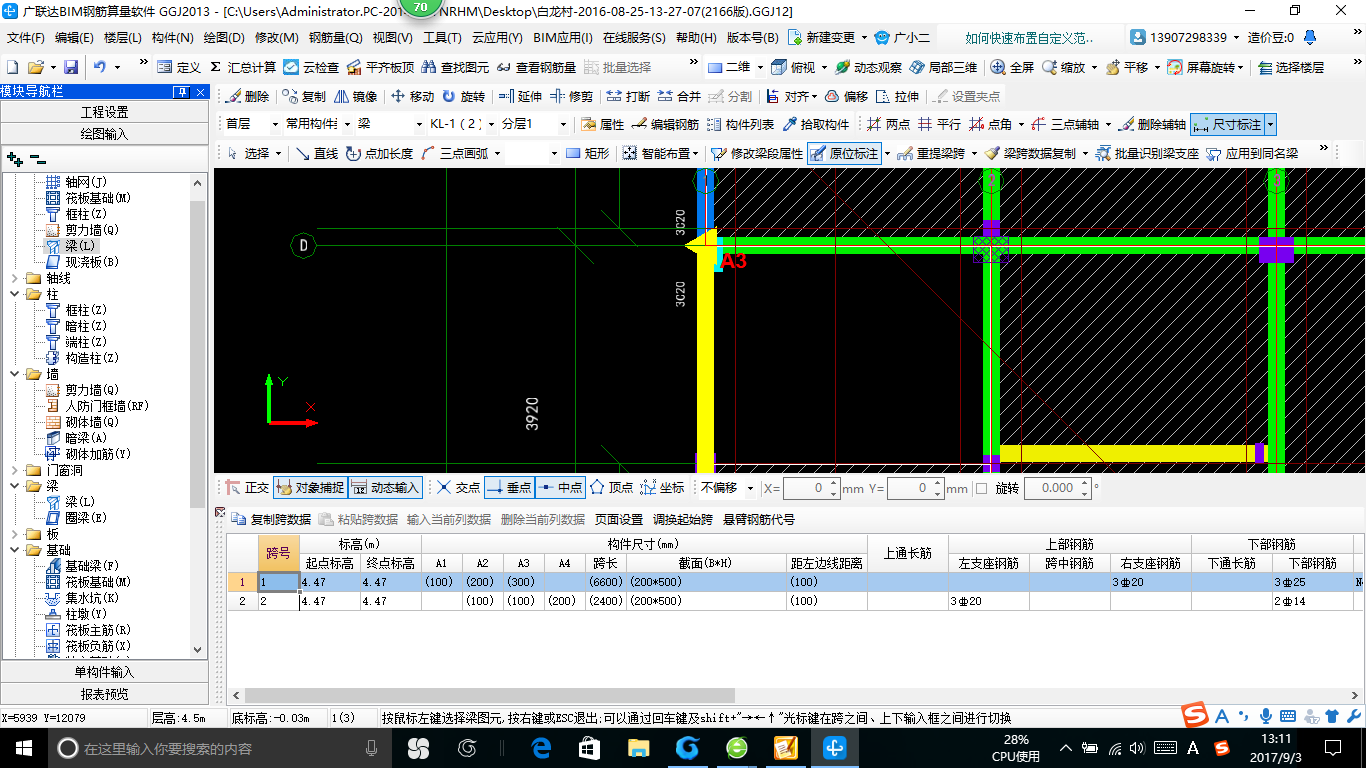Open the 在线服务(S) menu
The image size is (1366, 768).
634,38
